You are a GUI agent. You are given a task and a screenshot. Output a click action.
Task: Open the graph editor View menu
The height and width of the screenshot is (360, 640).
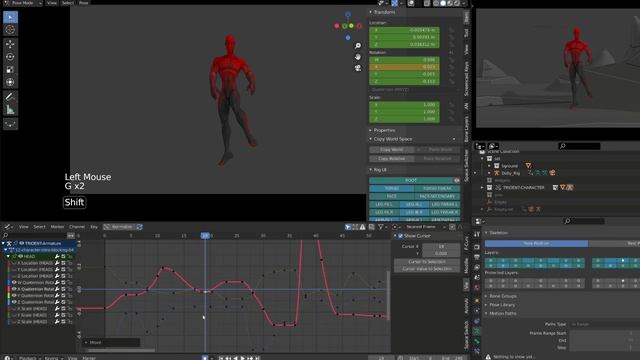[24, 227]
